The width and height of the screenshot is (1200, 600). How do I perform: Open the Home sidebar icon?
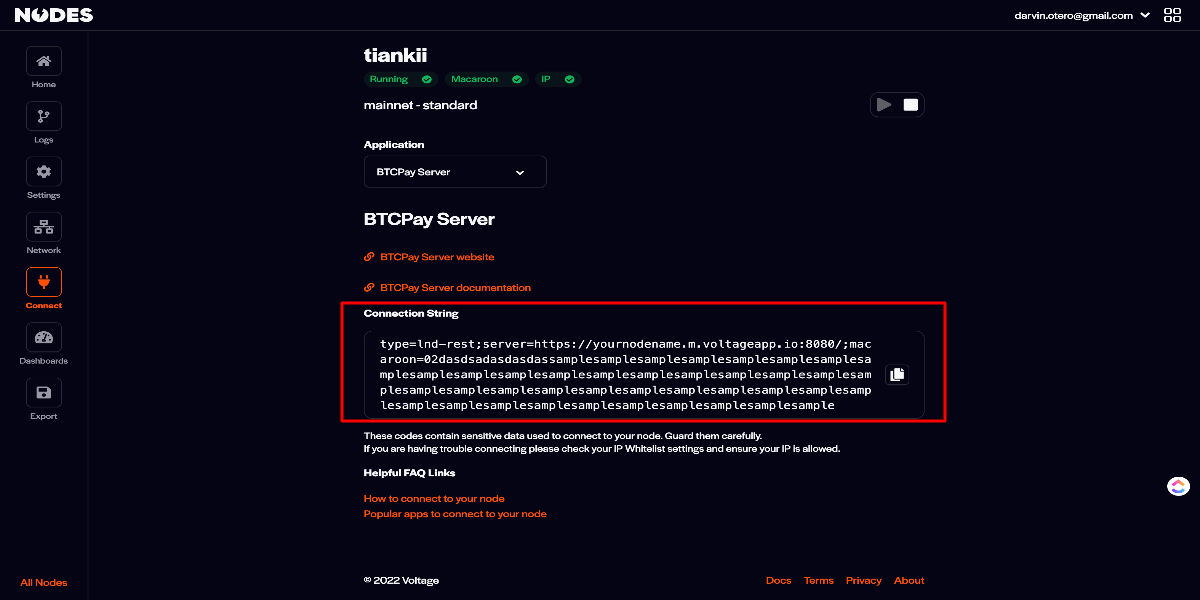(x=44, y=61)
